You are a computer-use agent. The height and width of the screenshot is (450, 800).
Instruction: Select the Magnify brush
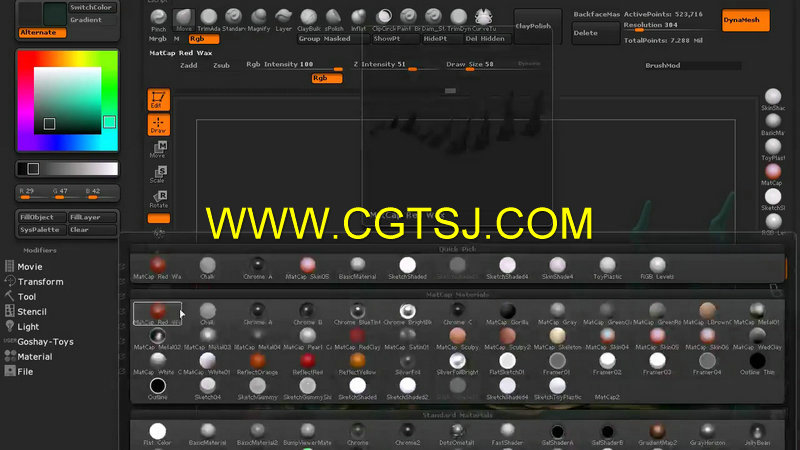coord(259,18)
